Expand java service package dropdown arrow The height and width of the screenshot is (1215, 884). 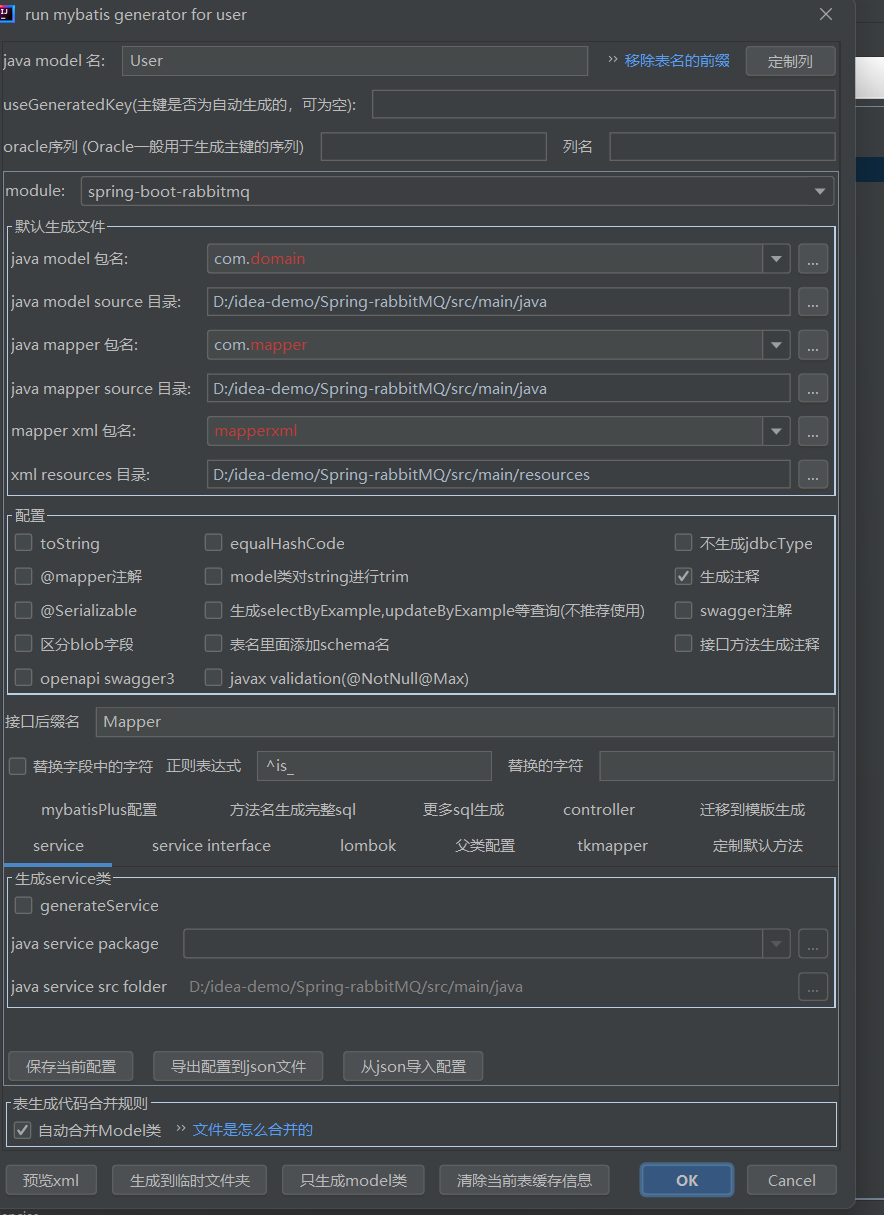(x=777, y=943)
